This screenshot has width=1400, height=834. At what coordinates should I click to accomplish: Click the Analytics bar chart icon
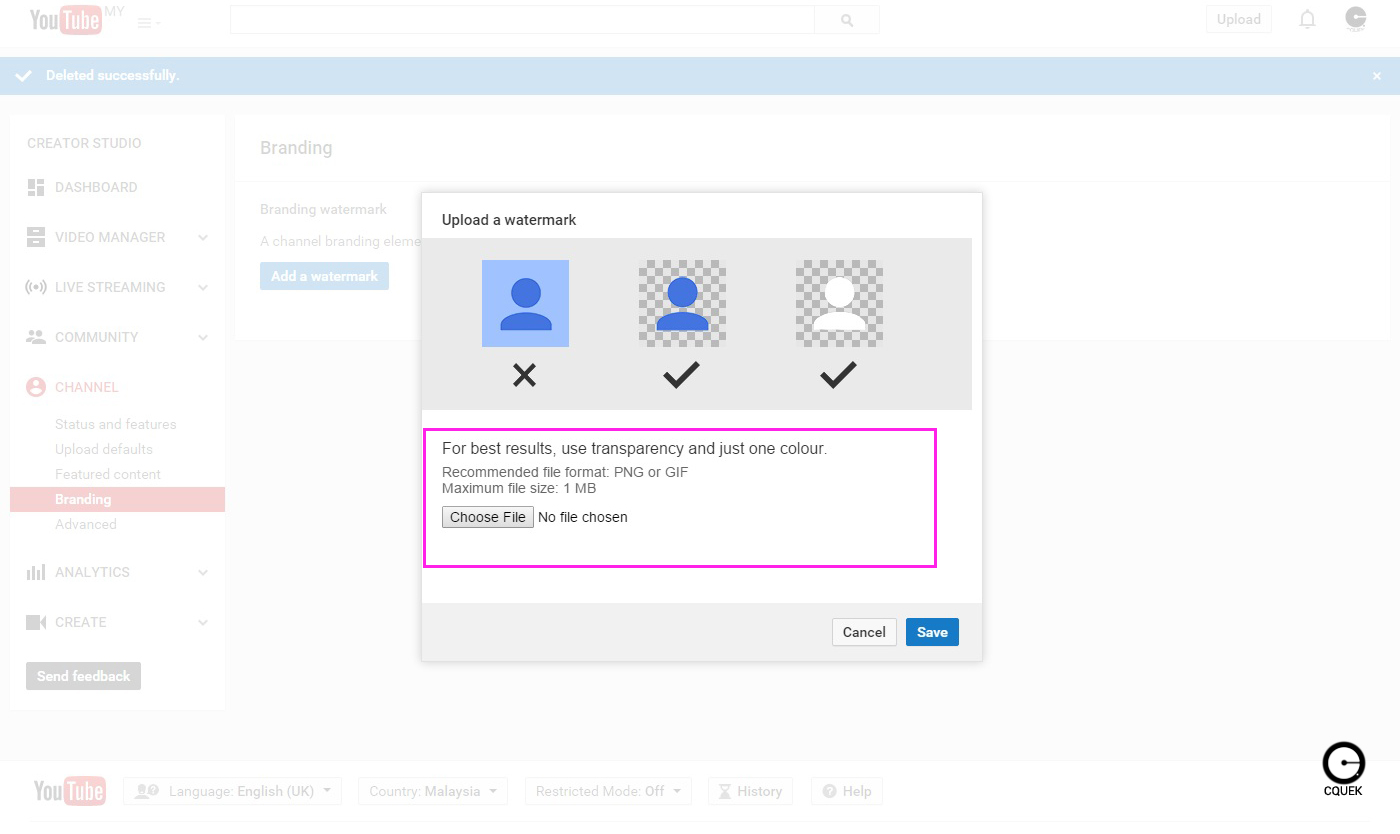36,572
